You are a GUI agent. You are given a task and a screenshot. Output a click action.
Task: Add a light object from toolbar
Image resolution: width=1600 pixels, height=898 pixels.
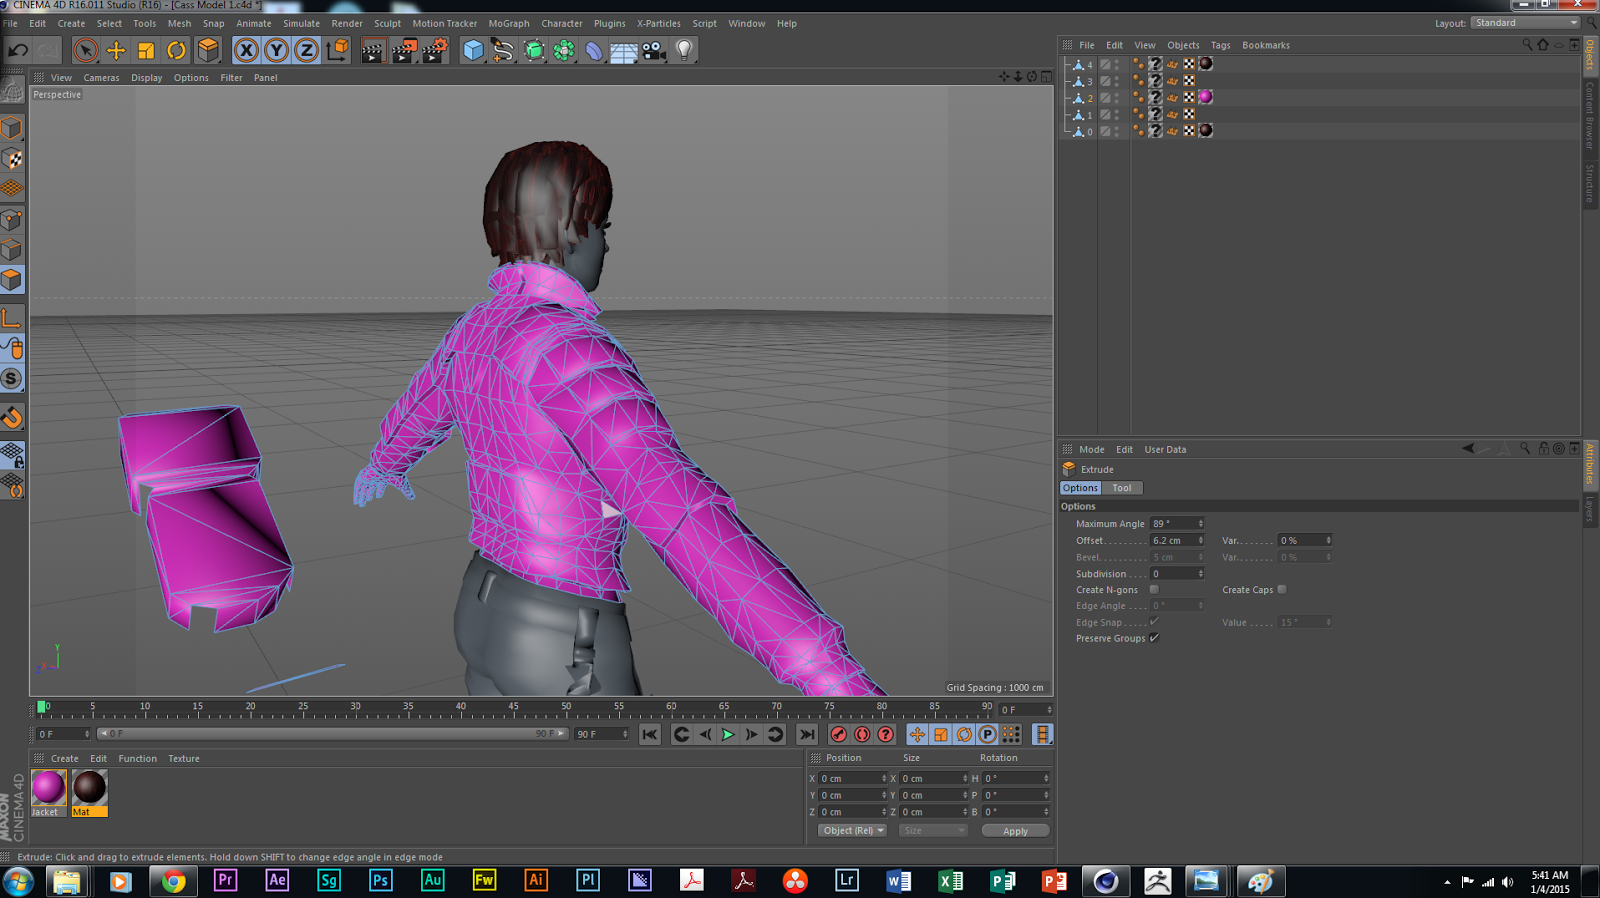[x=684, y=50]
